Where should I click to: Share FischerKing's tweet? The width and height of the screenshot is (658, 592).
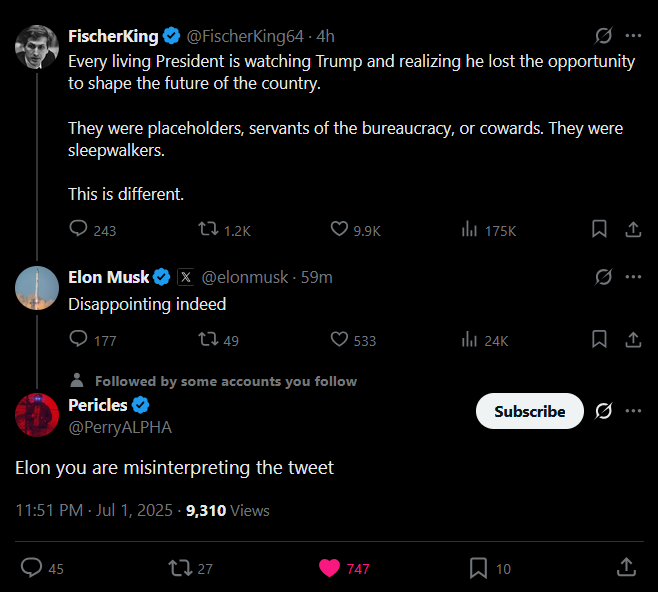[633, 229]
